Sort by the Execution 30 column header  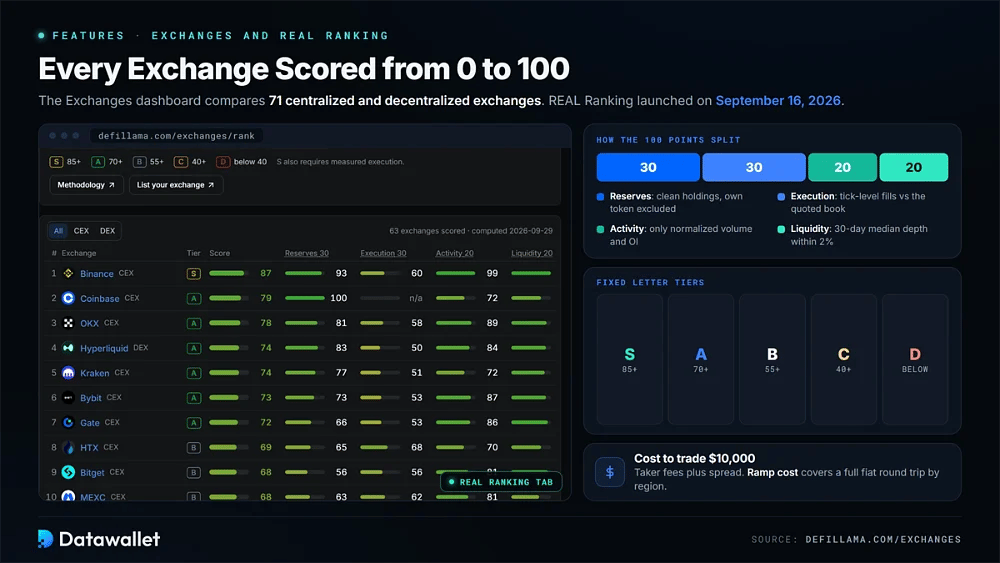coord(383,253)
